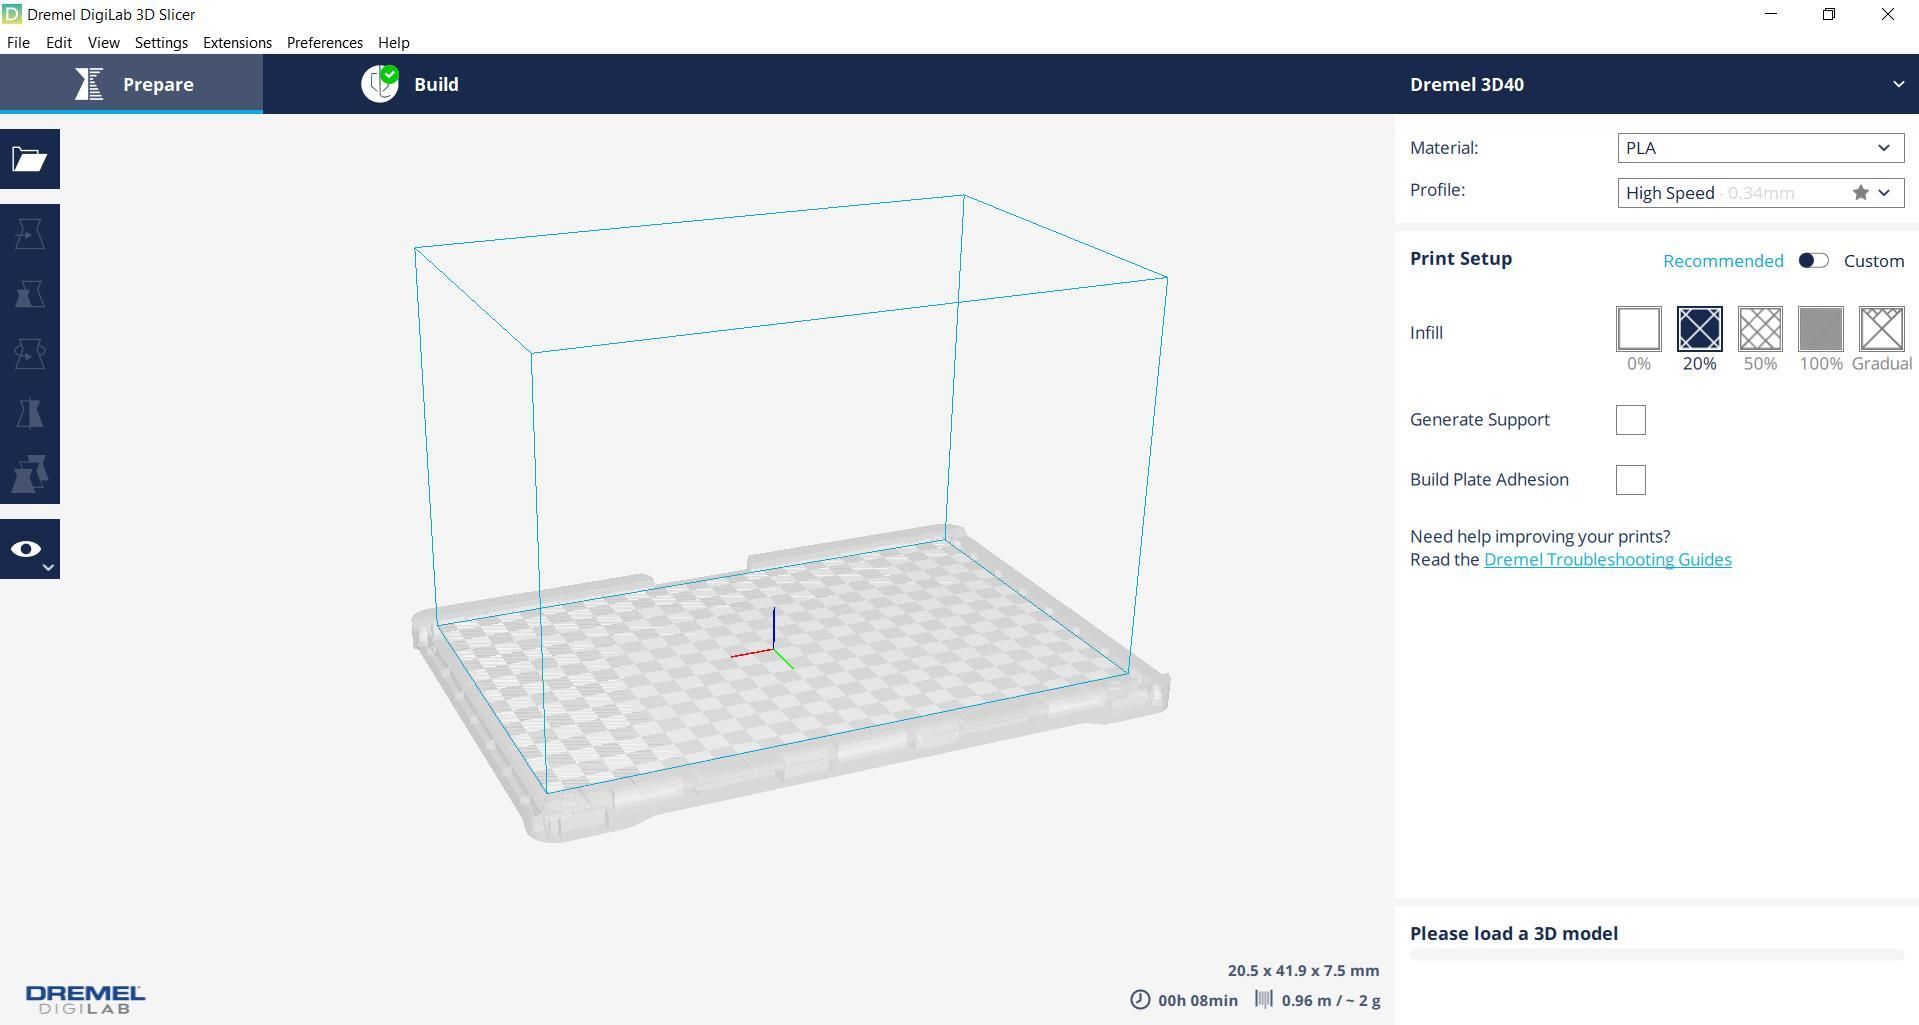Choose the 0% infill icon
Image resolution: width=1919 pixels, height=1025 pixels.
1638,329
